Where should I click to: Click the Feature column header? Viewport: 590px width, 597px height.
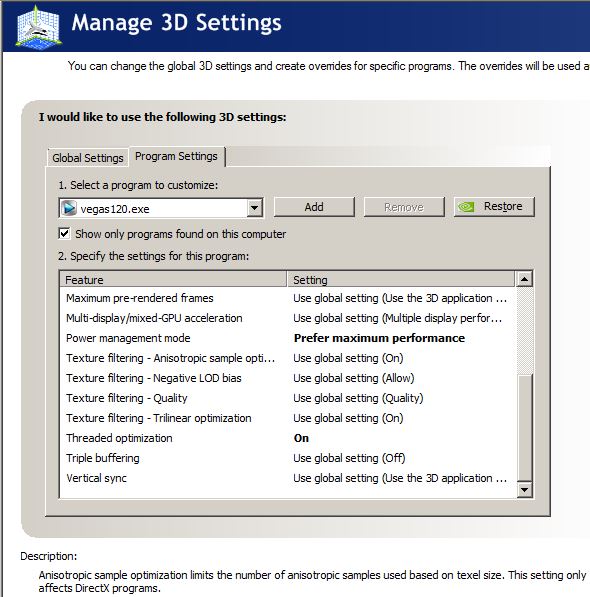(x=173, y=279)
